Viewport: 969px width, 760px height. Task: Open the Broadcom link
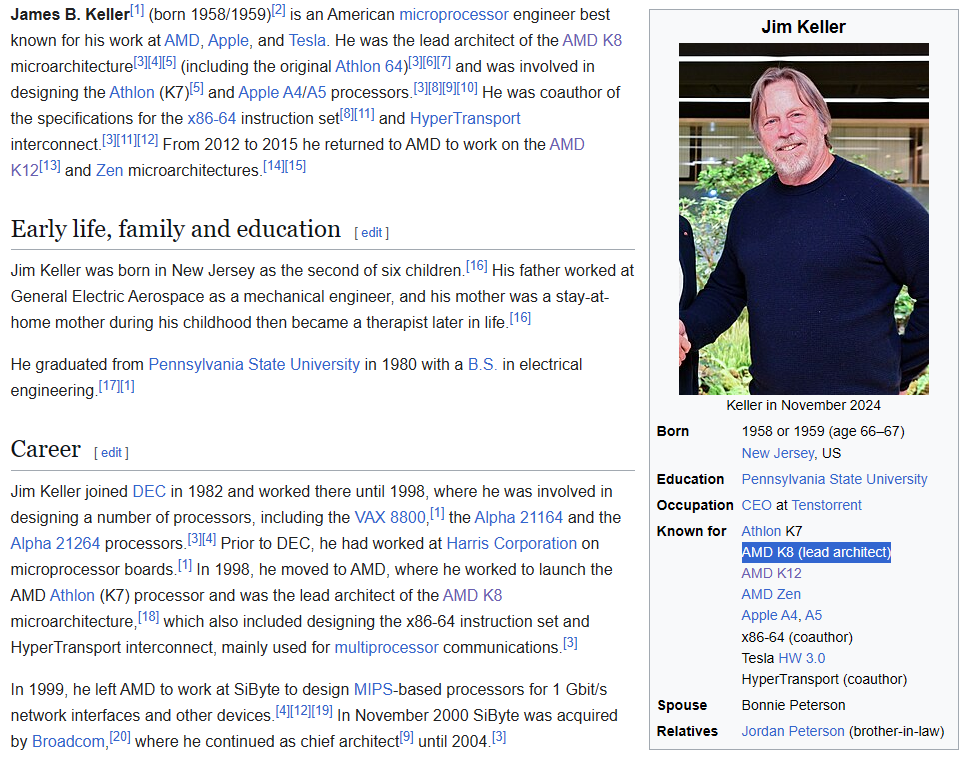point(68,741)
